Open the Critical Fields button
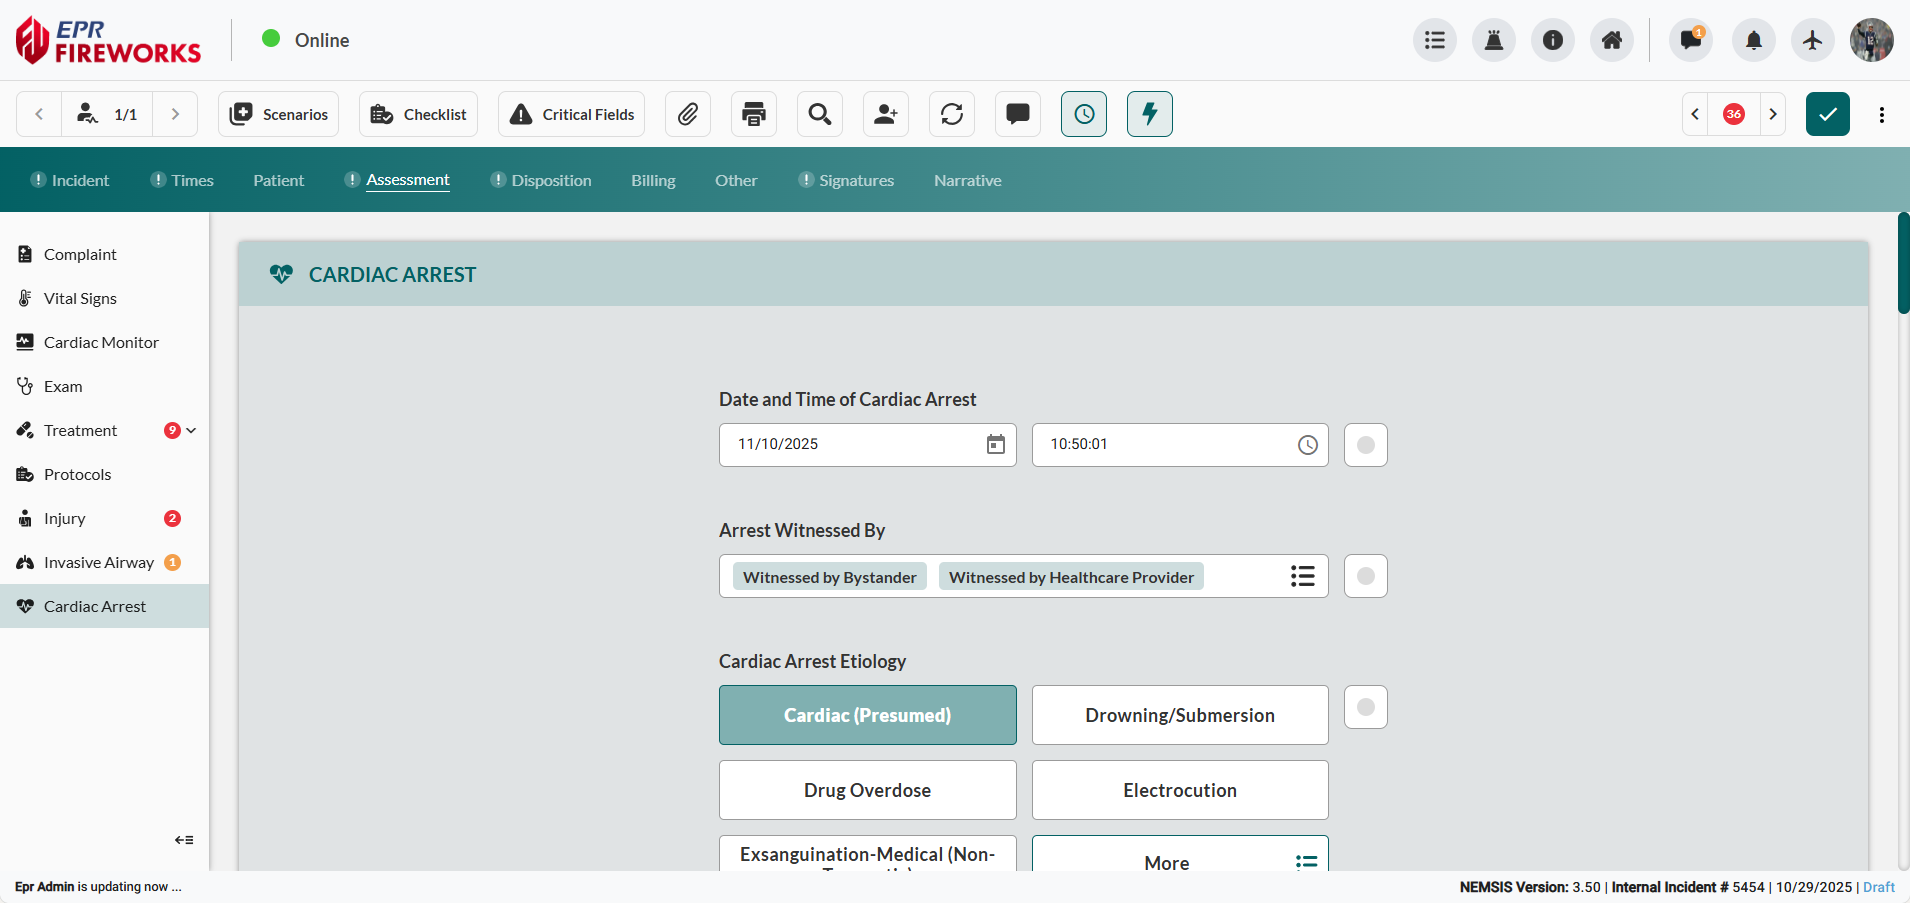The height and width of the screenshot is (903, 1910). (572, 114)
